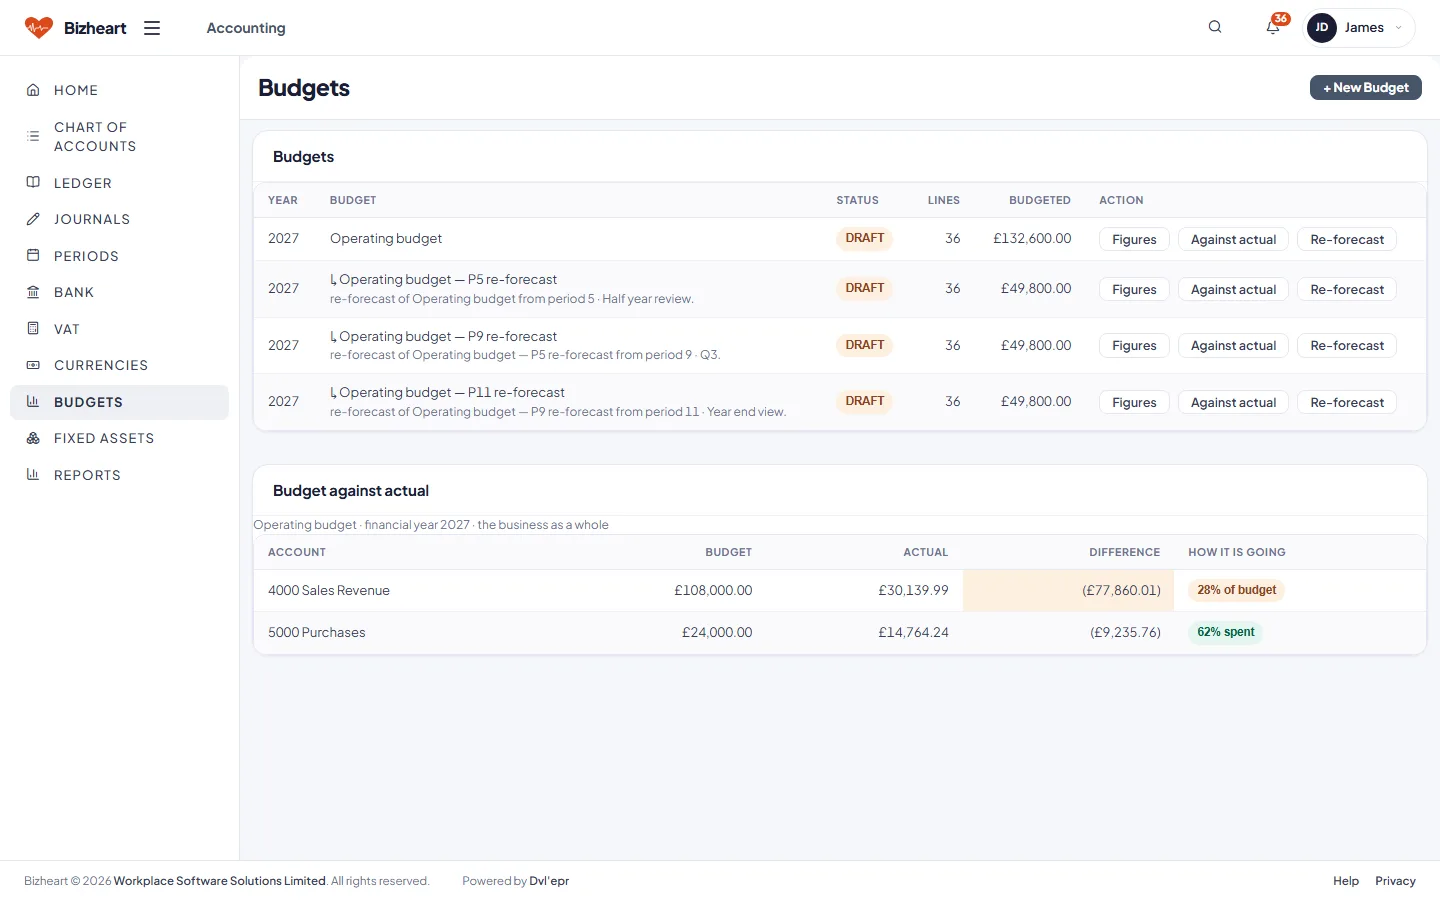Viewport: 1440px width, 900px height.
Task: Click Re-forecast for Operating budget row
Action: (1347, 239)
